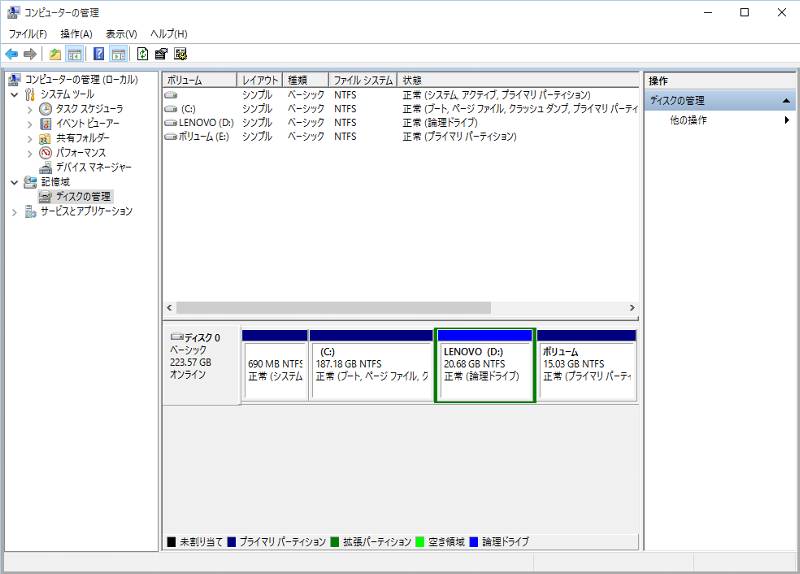
Task: Open the ヘルプ(H) menu
Action: [169, 34]
